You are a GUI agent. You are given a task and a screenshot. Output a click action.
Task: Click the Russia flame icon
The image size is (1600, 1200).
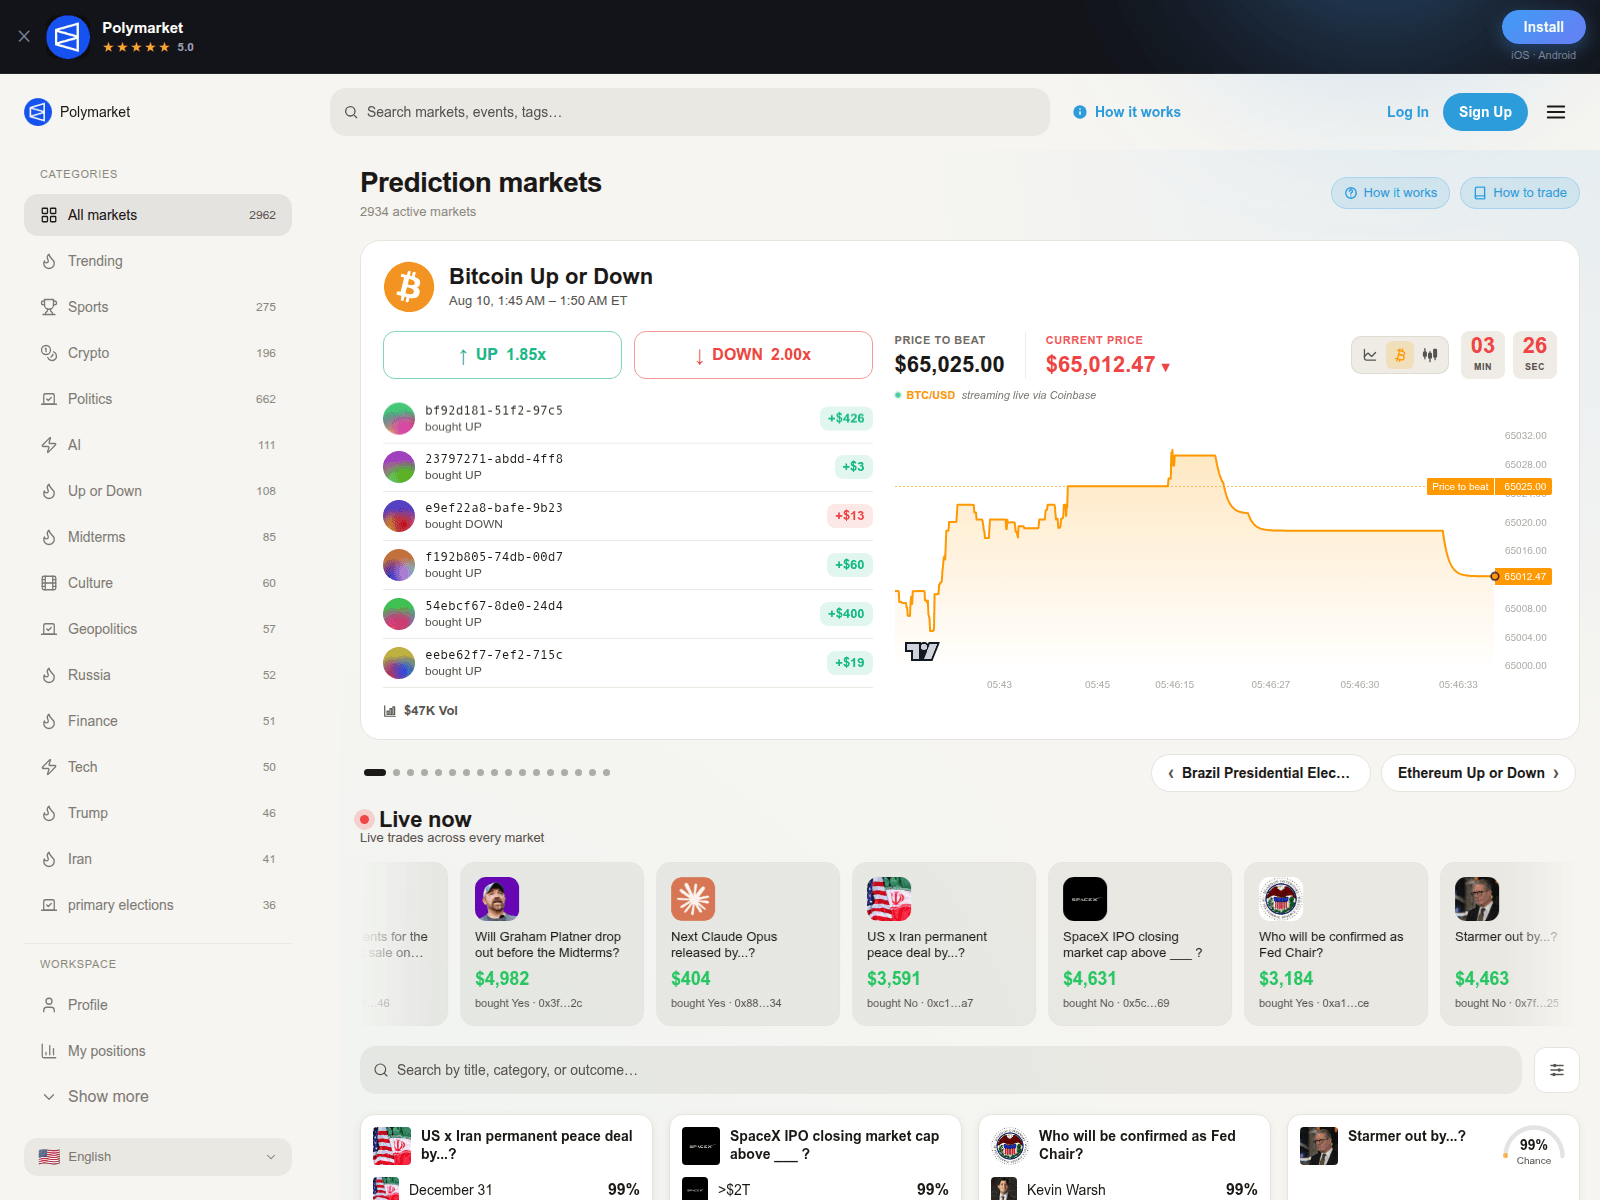coord(49,675)
